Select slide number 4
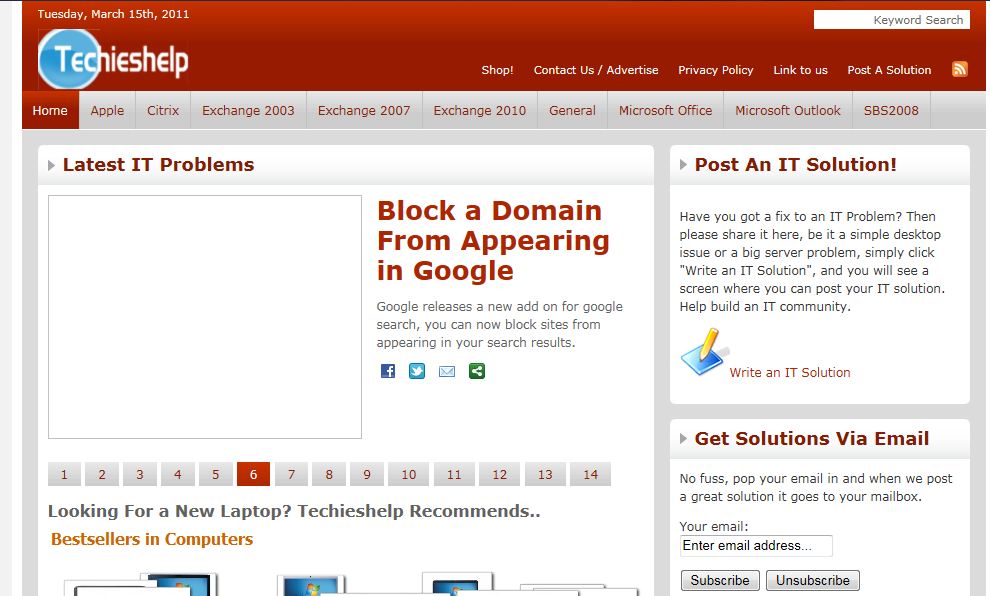The height and width of the screenshot is (596, 990). click(x=177, y=474)
